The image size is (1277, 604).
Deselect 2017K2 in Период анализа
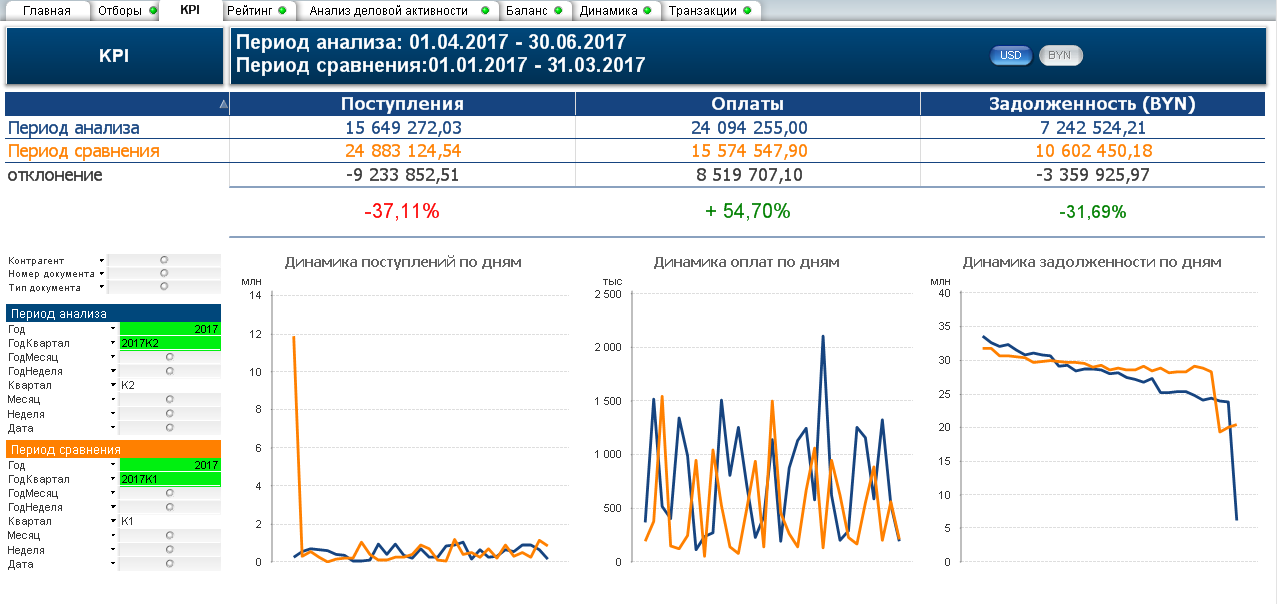[x=169, y=343]
